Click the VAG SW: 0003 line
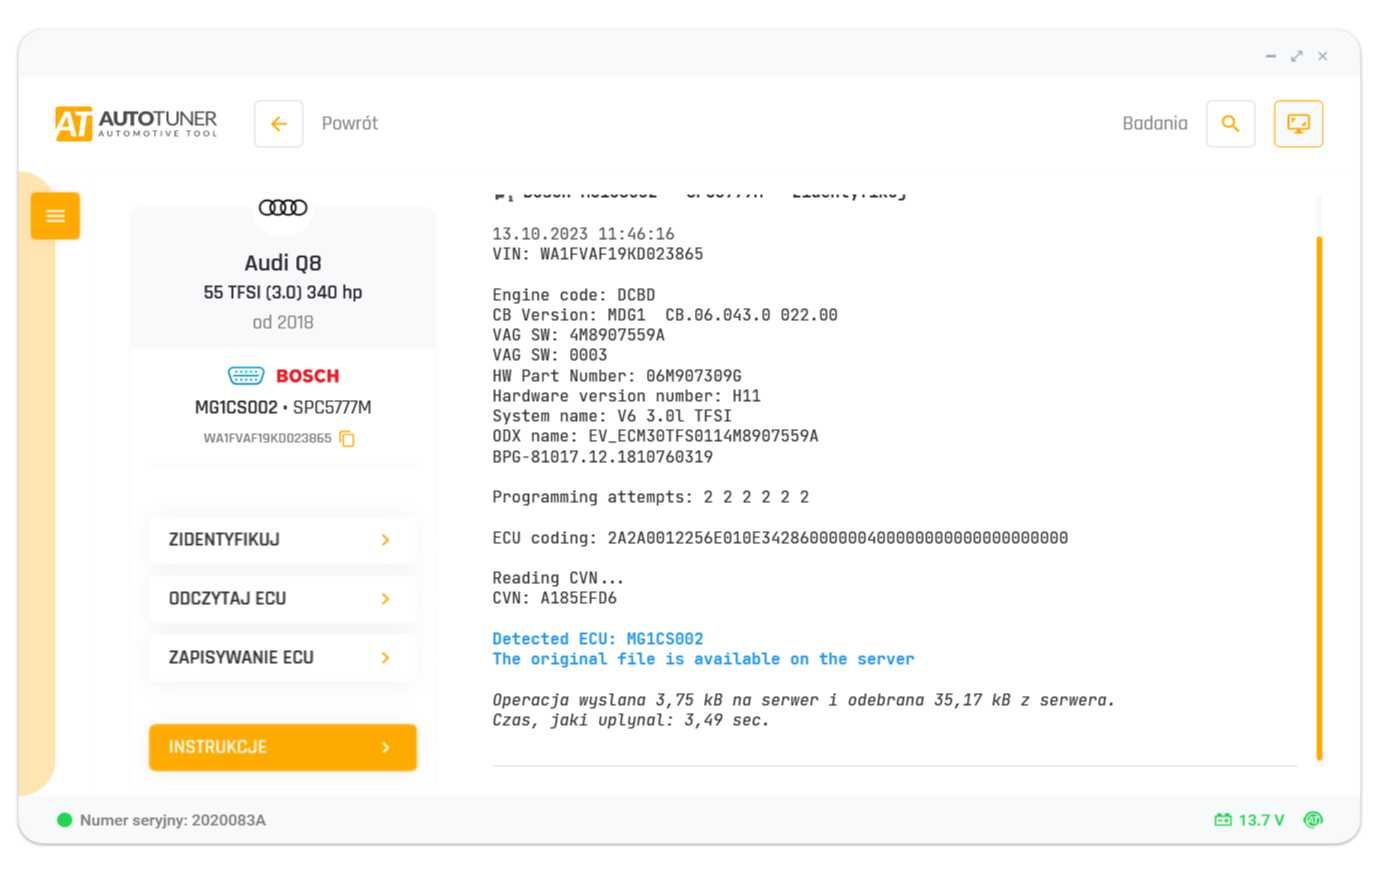Viewport: 1375px width, 875px height. click(550, 356)
